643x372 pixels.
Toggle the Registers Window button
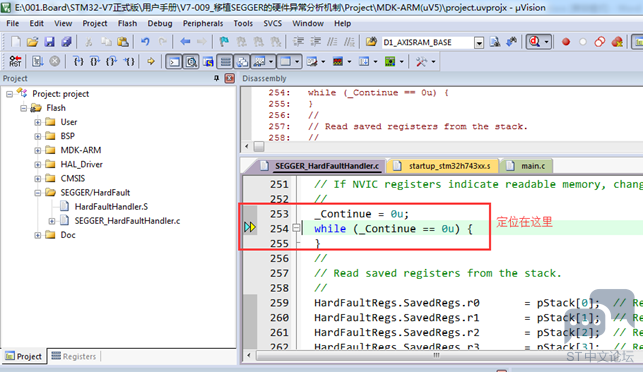click(x=226, y=62)
